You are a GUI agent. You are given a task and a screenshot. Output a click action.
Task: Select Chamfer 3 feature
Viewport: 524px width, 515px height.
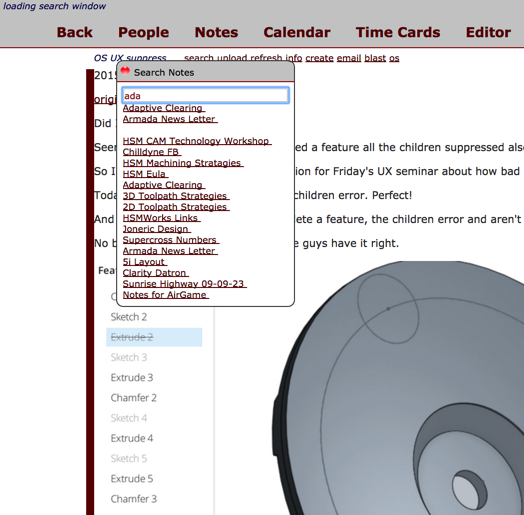(134, 499)
